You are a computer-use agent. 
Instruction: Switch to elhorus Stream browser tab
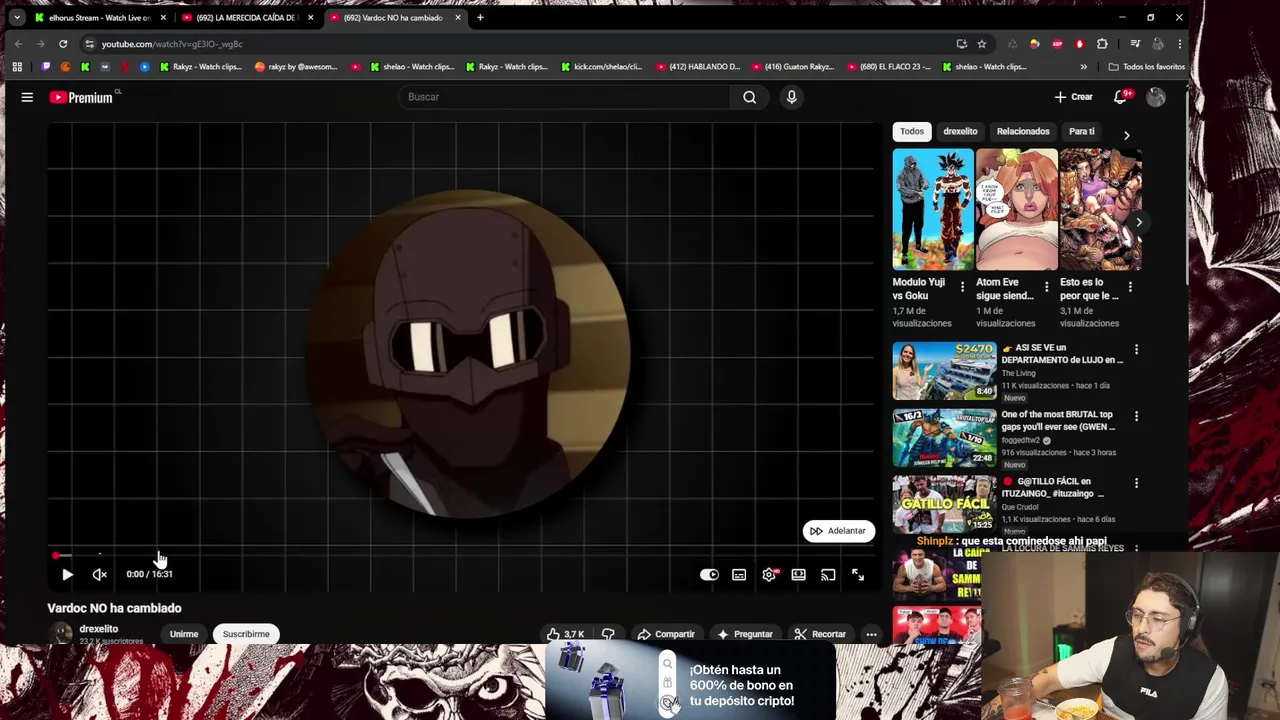100,17
